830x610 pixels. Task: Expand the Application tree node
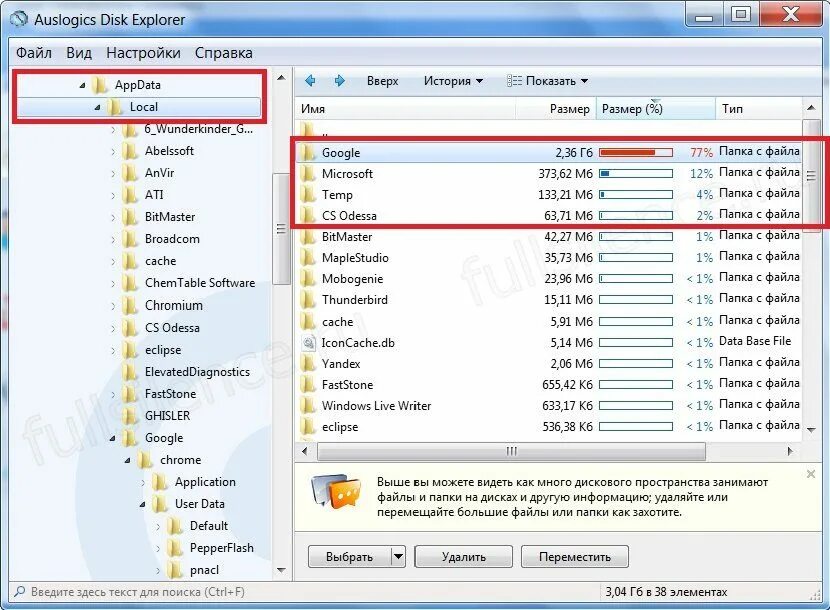143,482
